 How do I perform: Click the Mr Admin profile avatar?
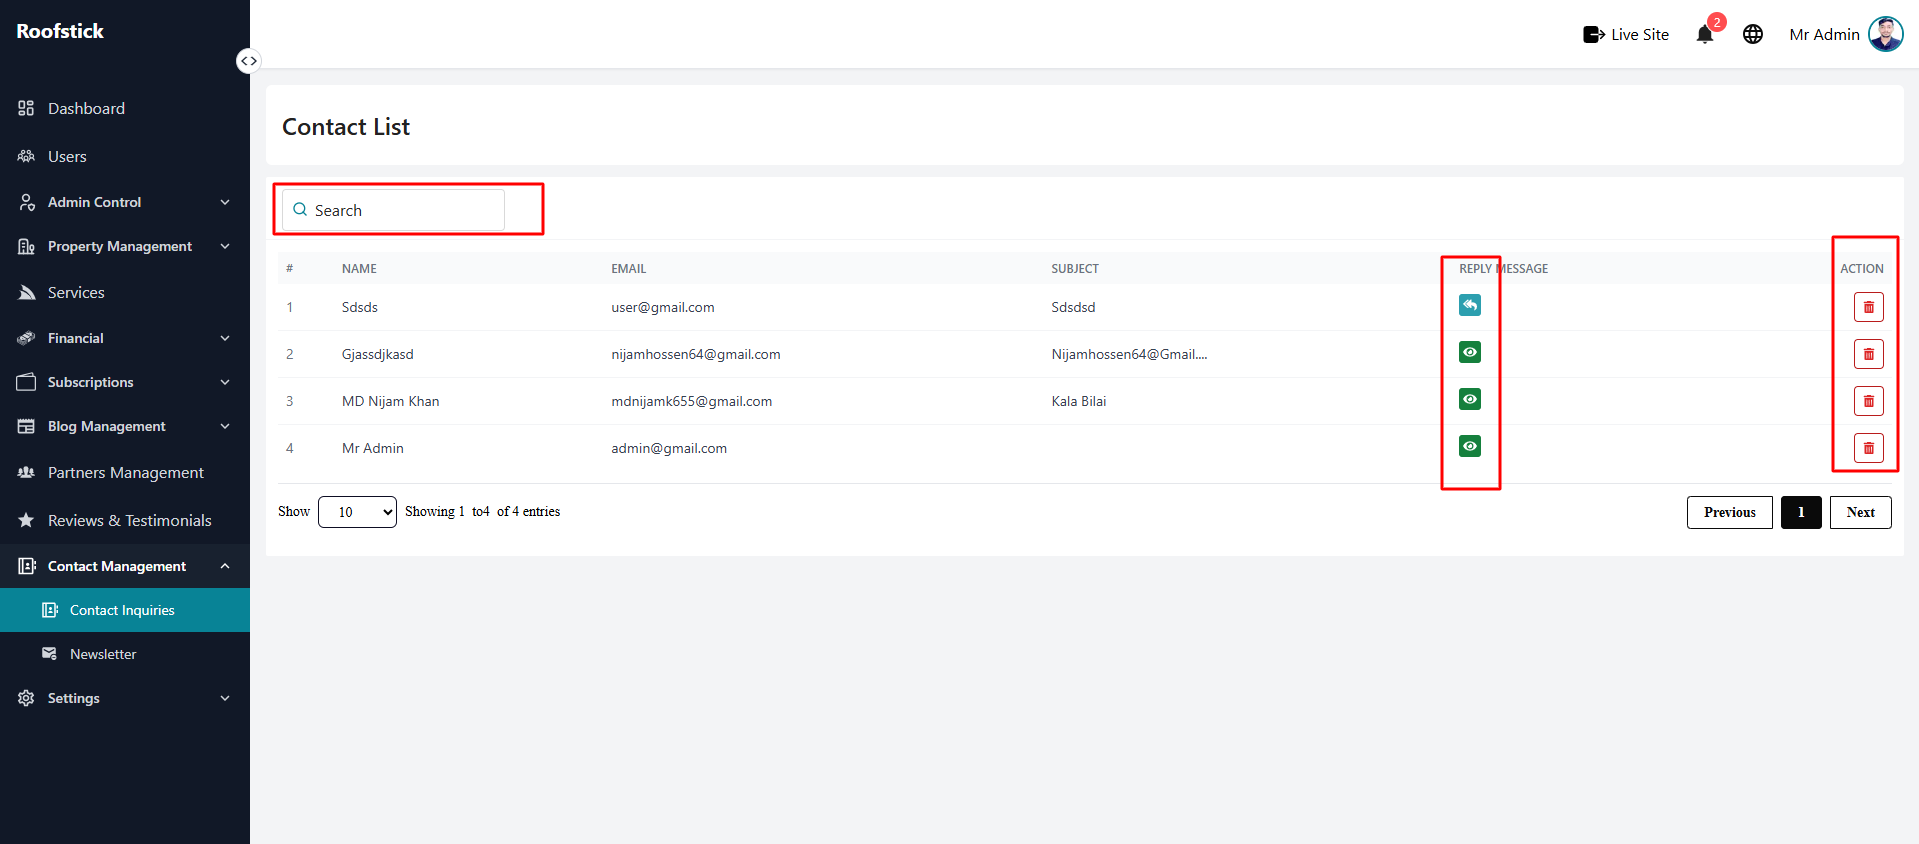(x=1885, y=34)
